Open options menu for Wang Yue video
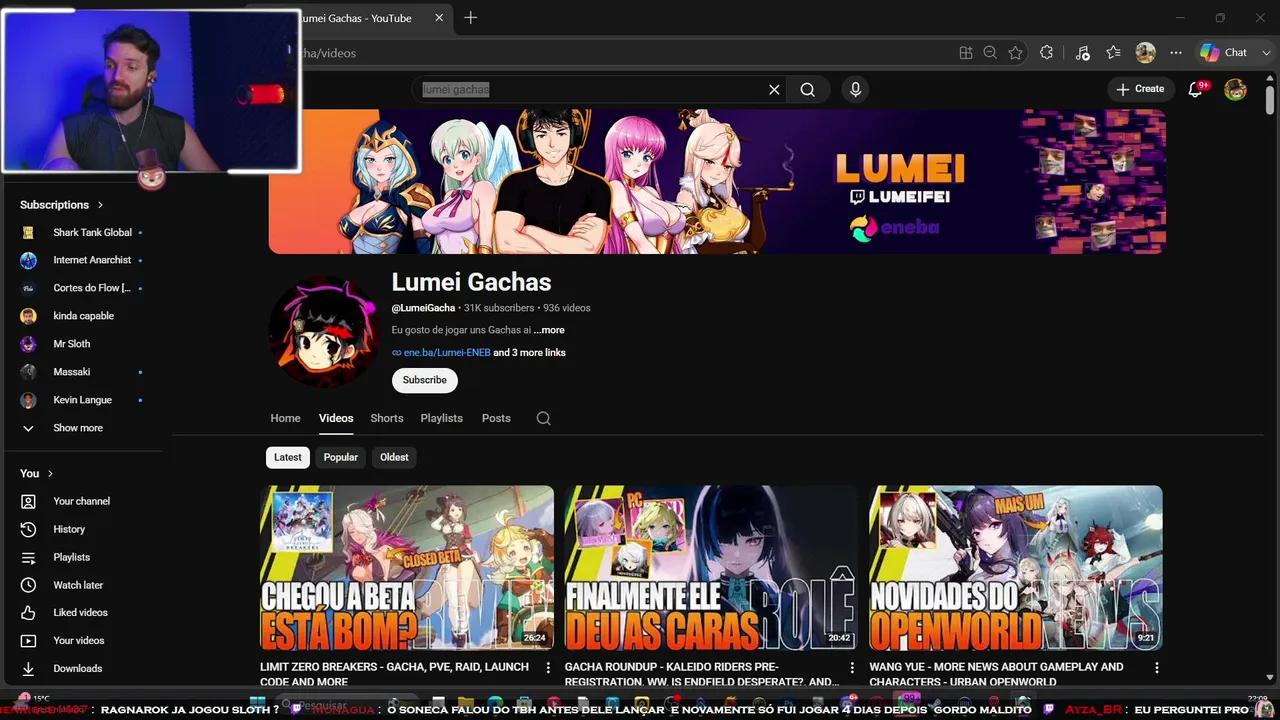The height and width of the screenshot is (720, 1280). coord(1157,667)
